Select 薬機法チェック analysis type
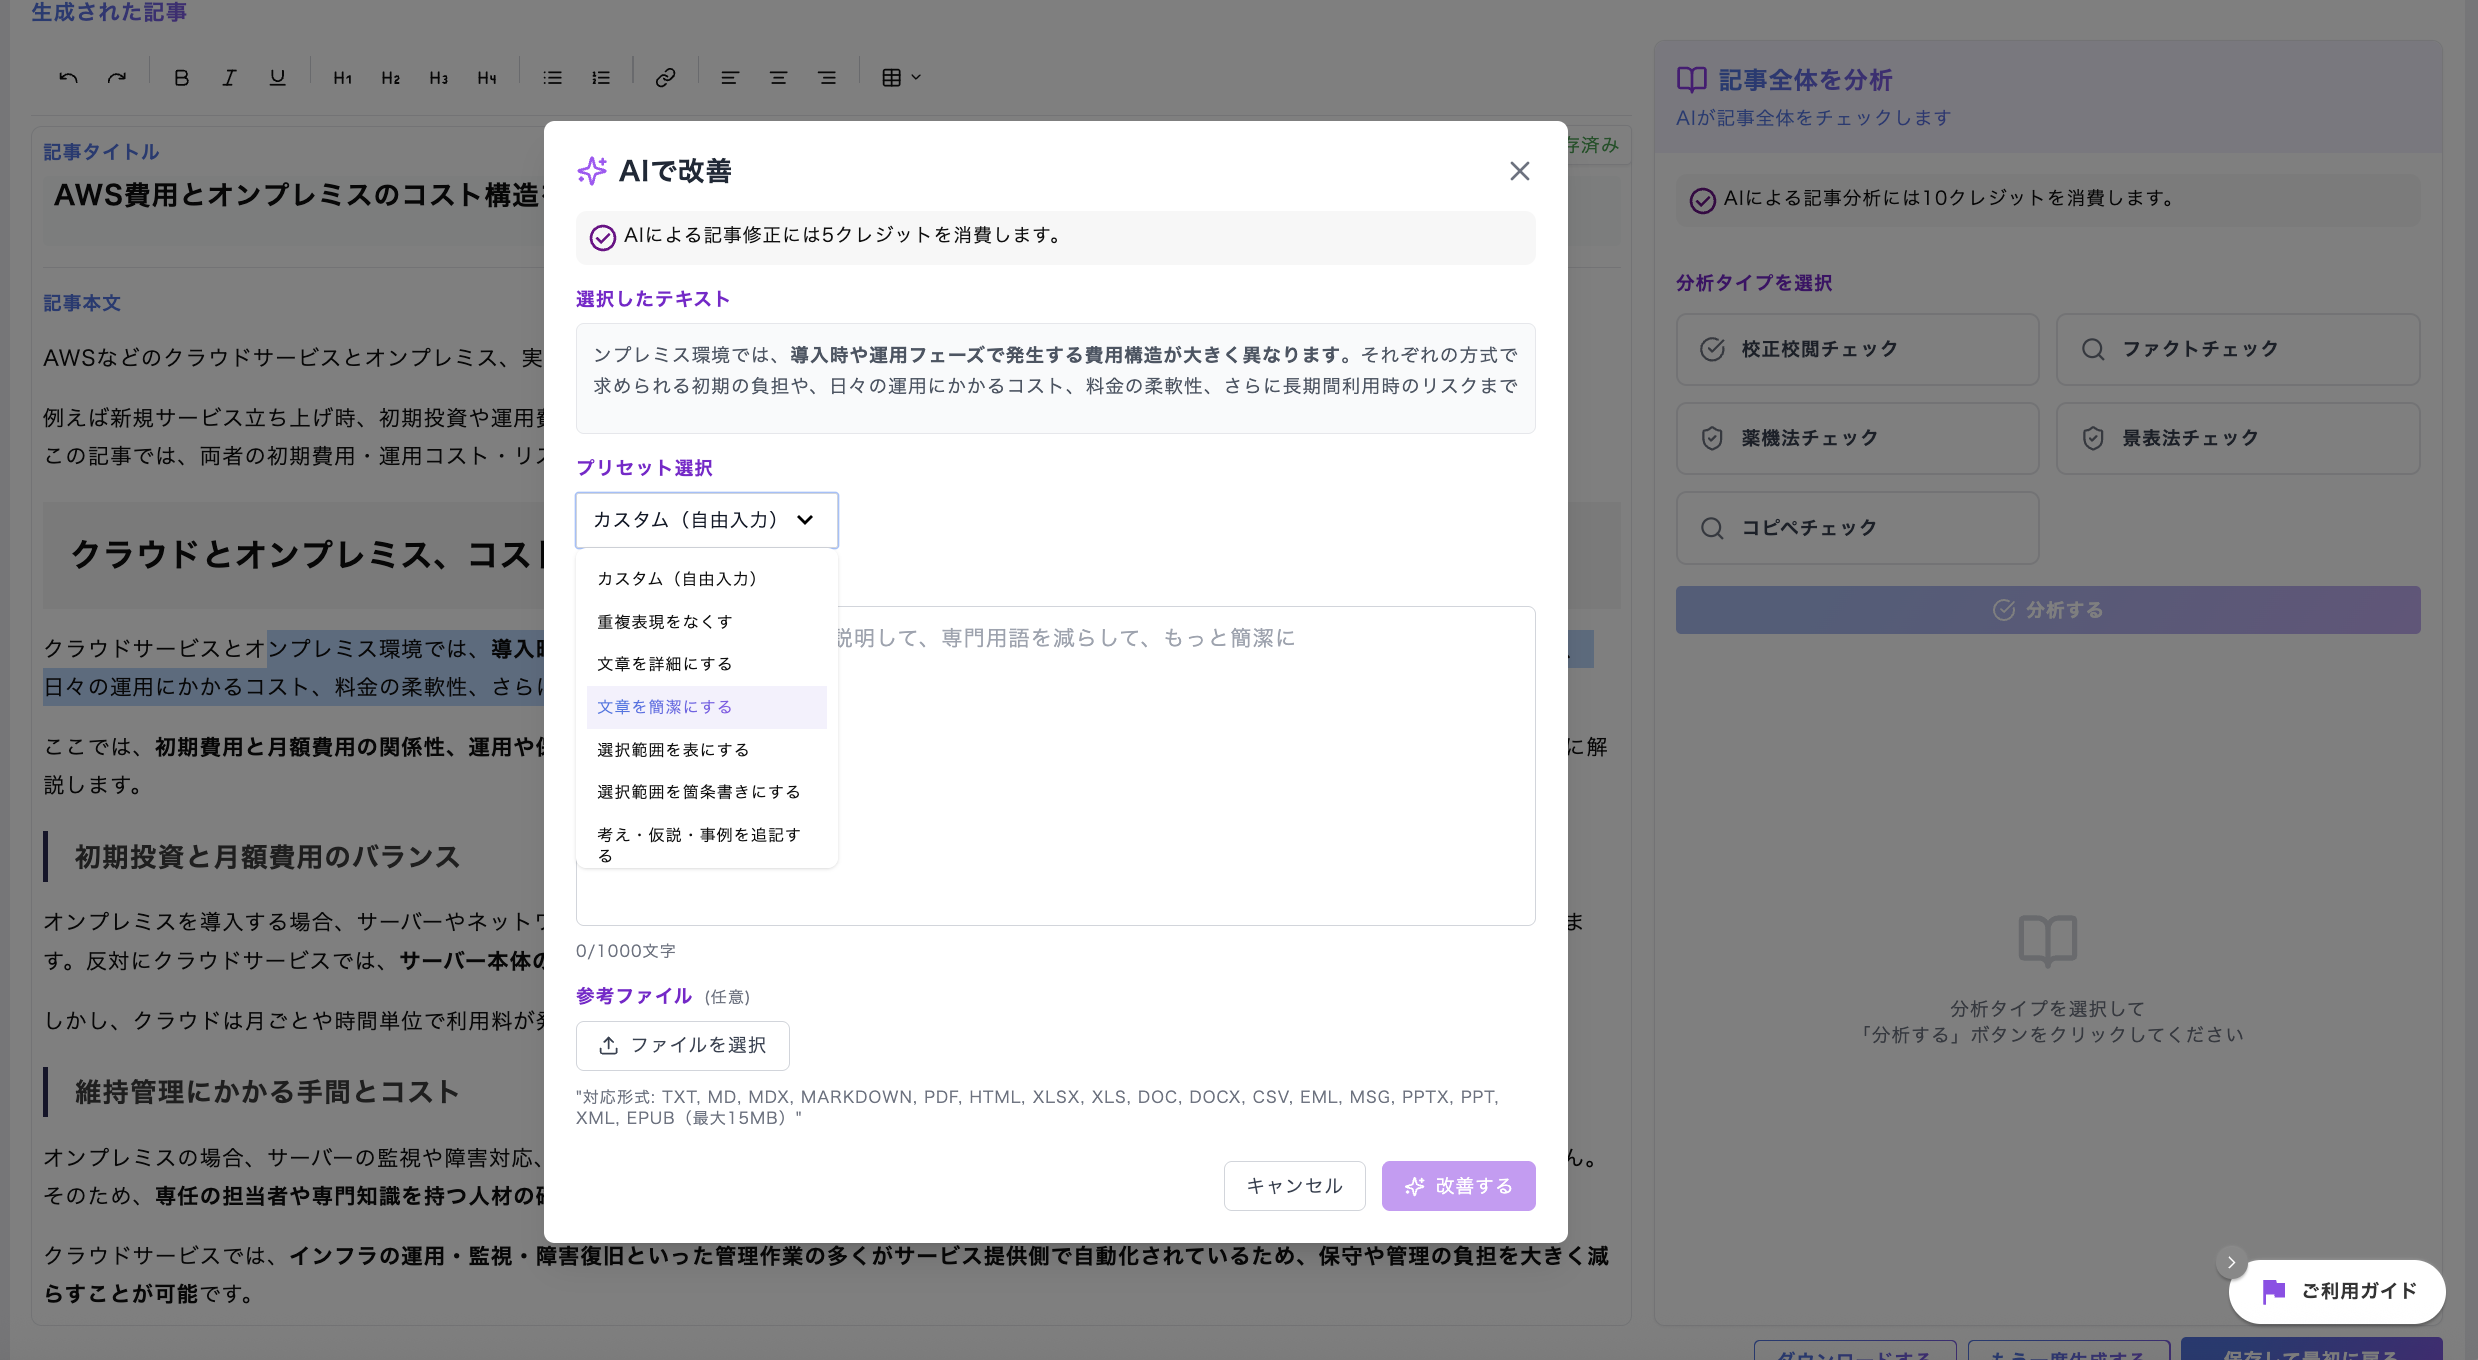This screenshot has width=2478, height=1360. [1857, 438]
